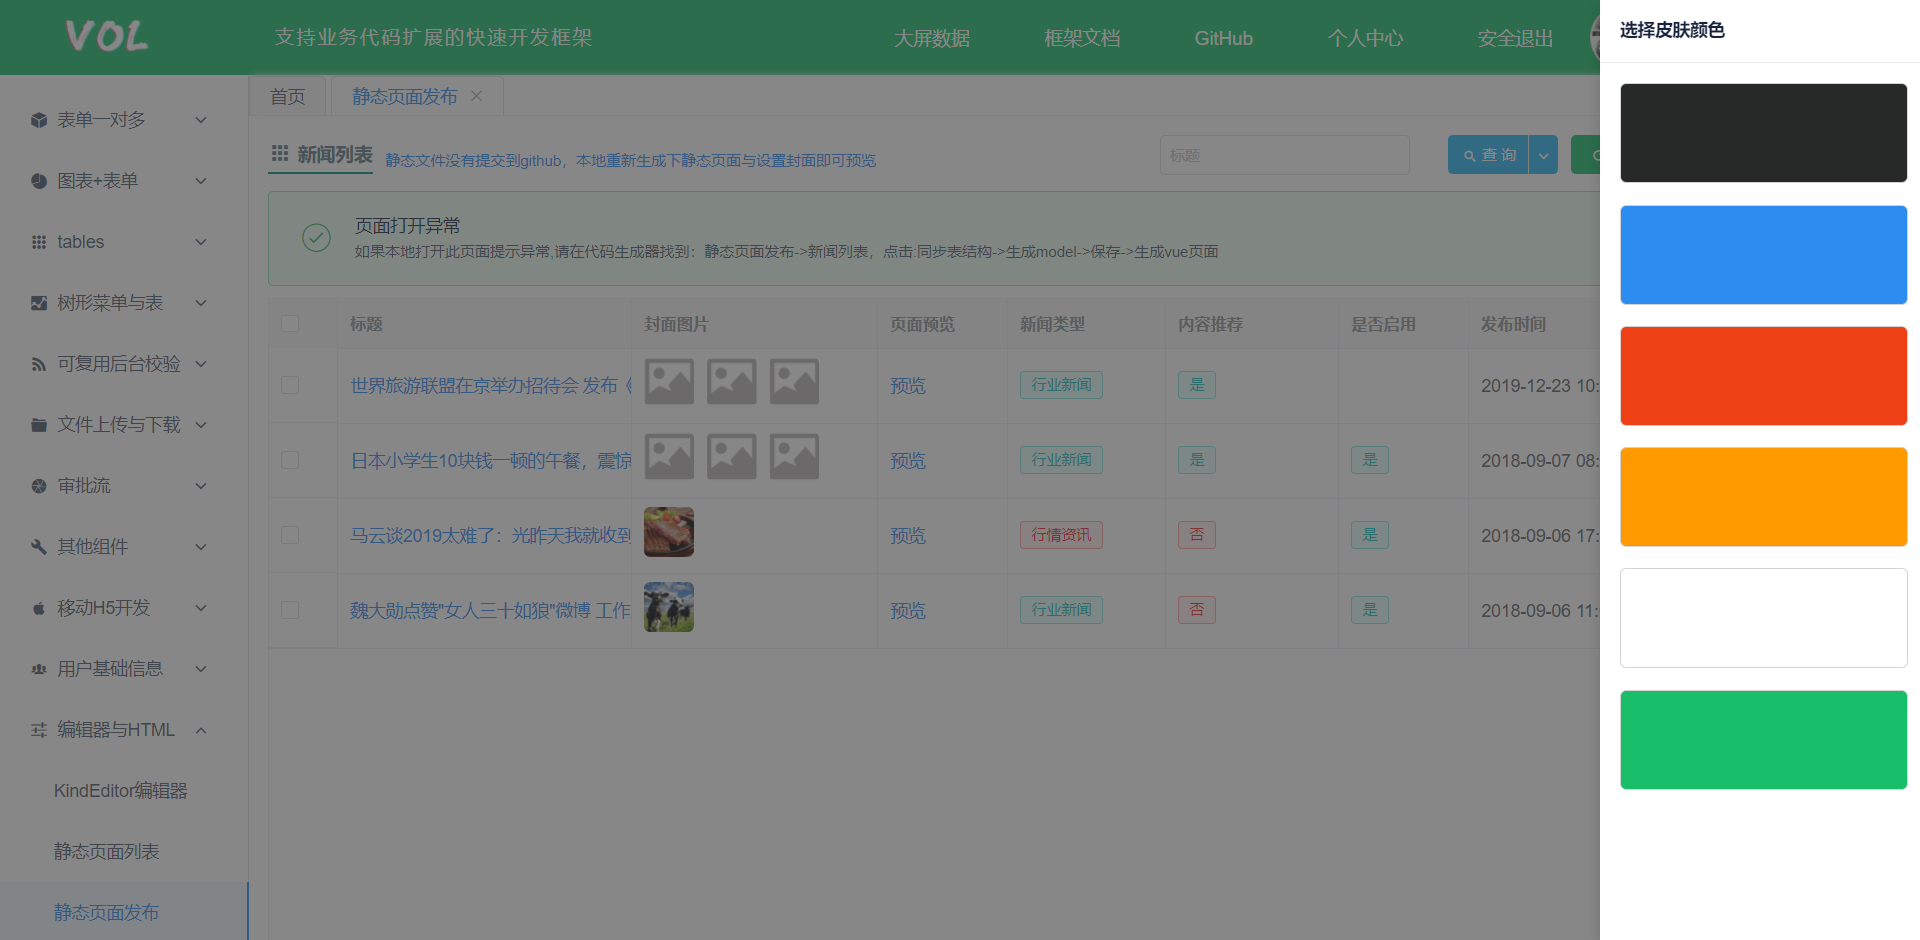Click the grid icon next to 新闻列表

280,154
